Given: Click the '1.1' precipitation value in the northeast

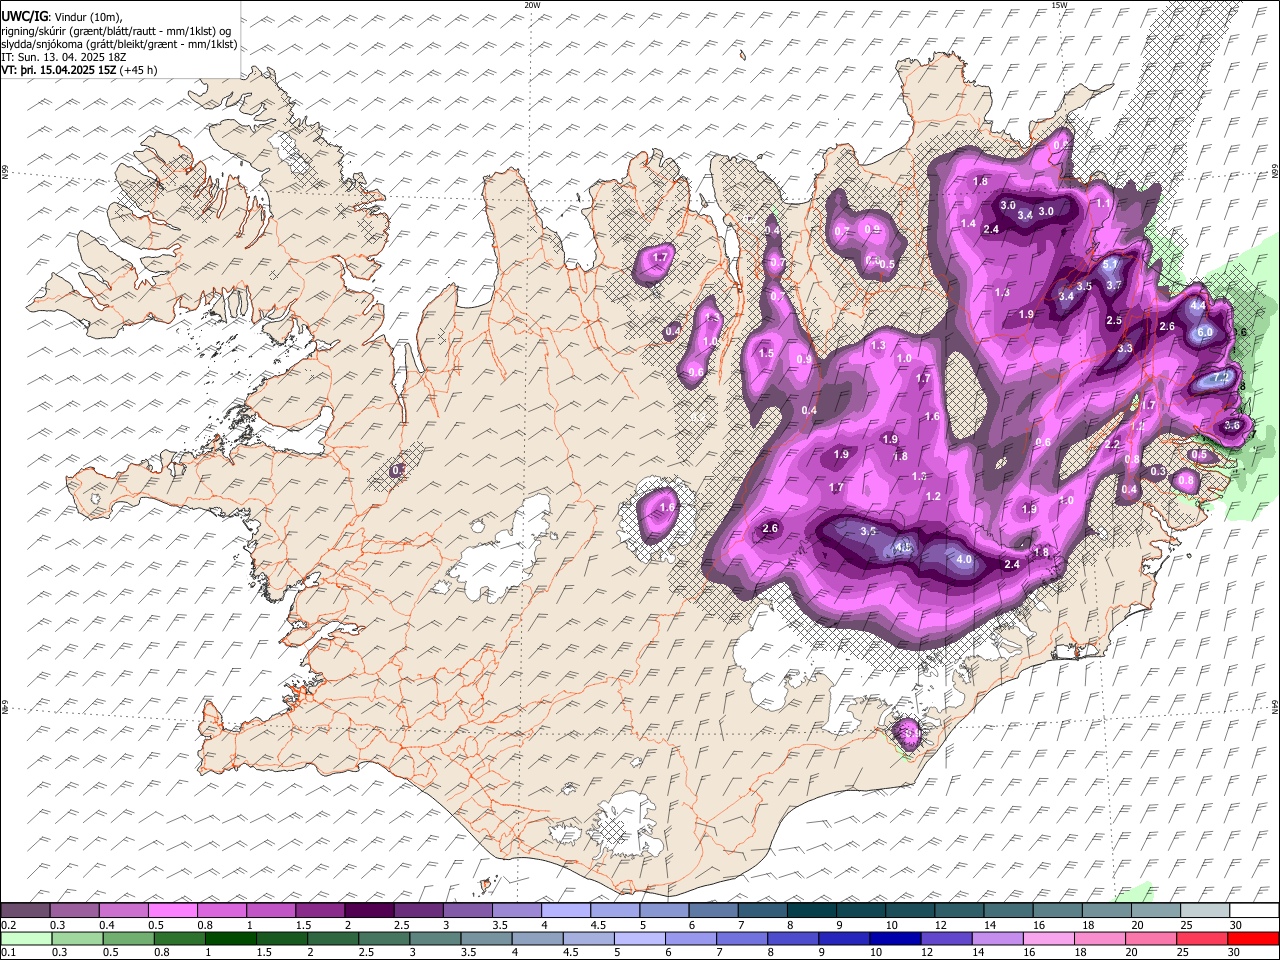Looking at the screenshot, I should pyautogui.click(x=1104, y=203).
